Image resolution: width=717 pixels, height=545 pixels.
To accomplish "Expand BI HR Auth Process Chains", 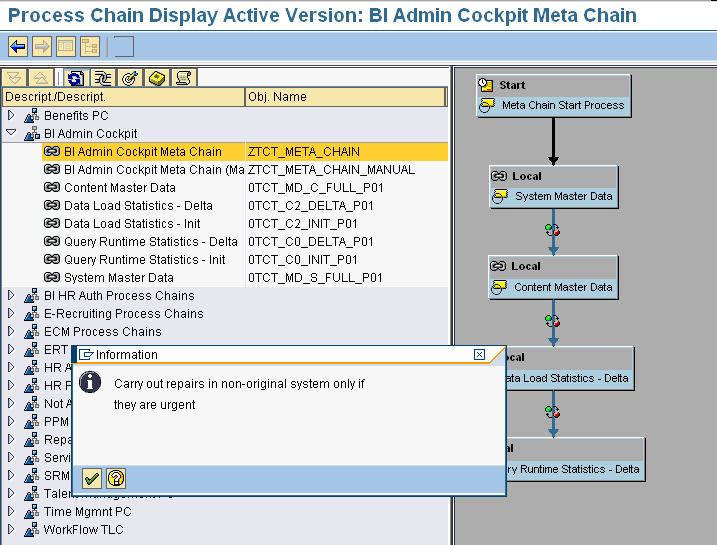I will 11,295.
